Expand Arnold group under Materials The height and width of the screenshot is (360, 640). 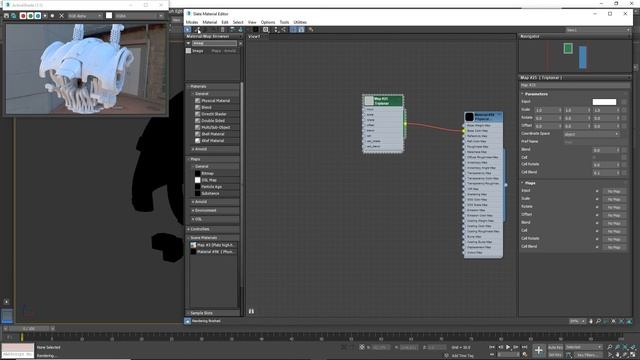[193, 149]
